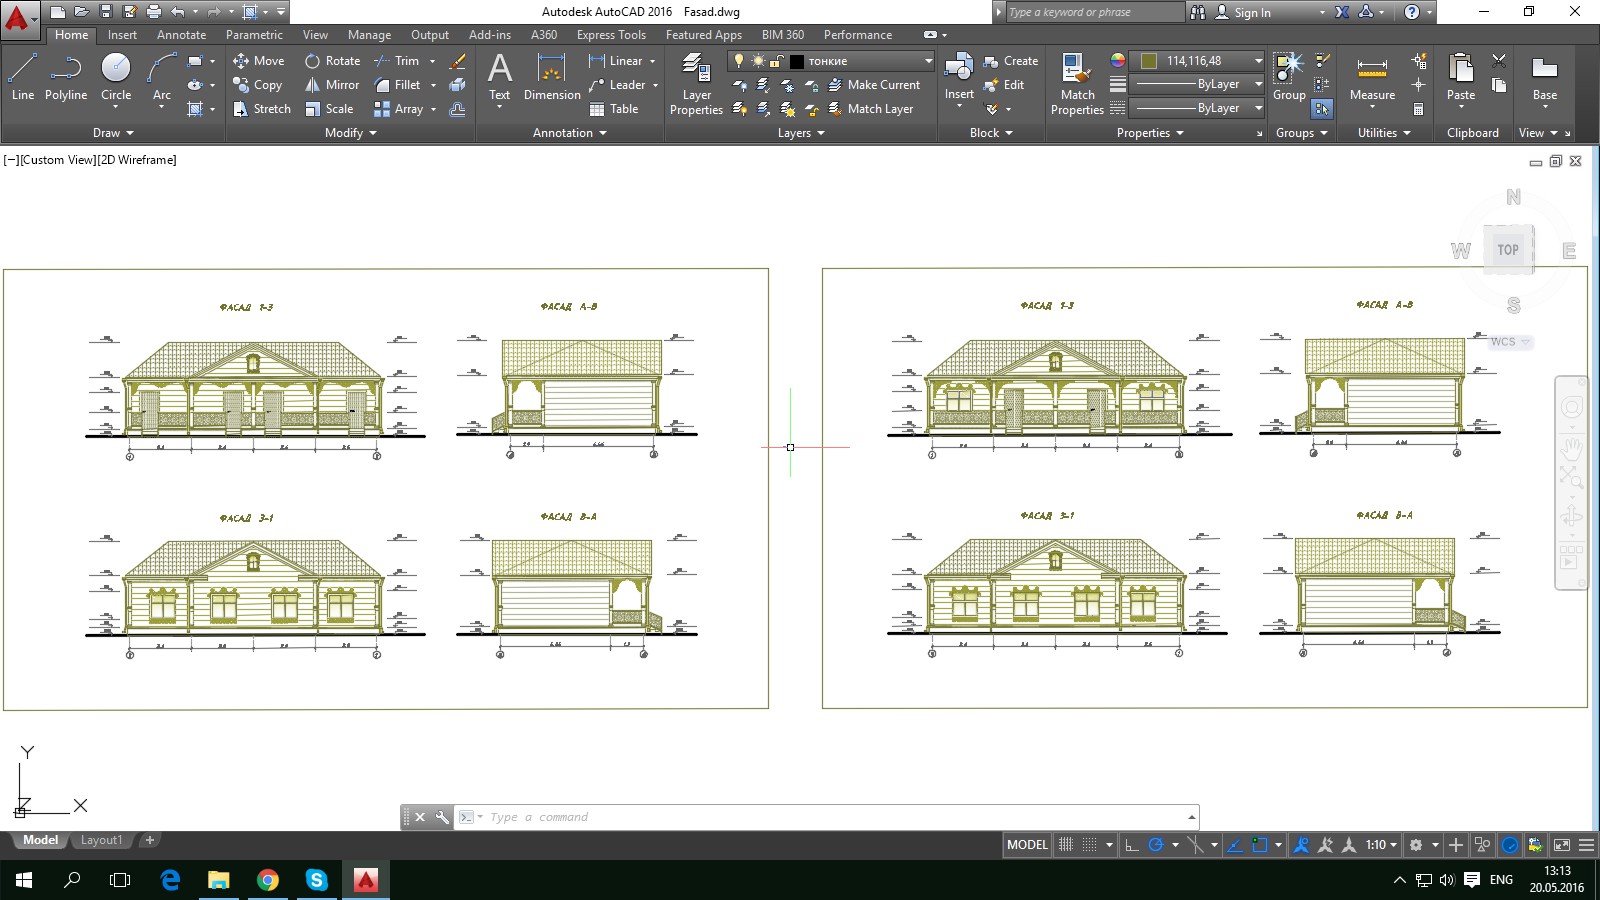Toggle Clean Screen mode
Viewport: 1600px width, 900px height.
(x=1562, y=845)
